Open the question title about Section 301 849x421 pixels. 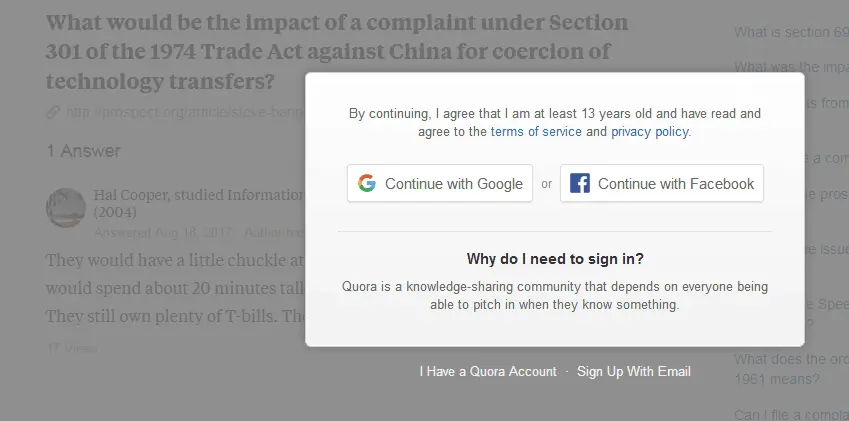337,52
